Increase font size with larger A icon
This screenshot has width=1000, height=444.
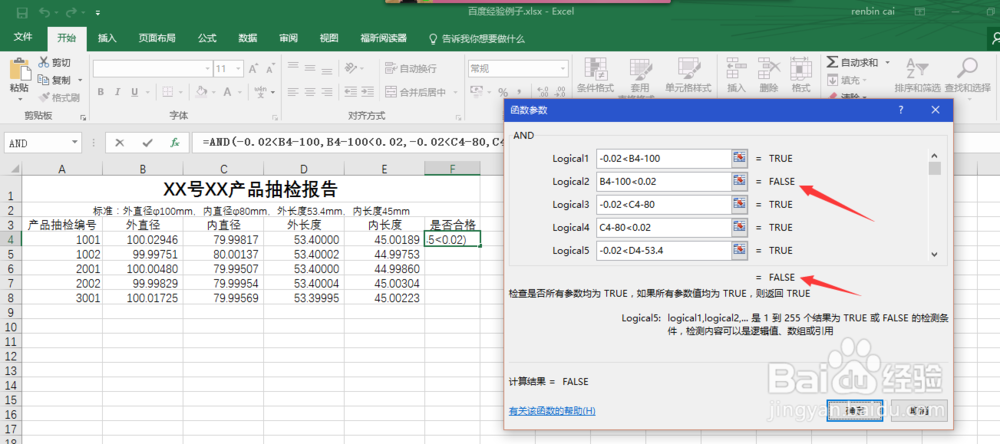coord(253,69)
